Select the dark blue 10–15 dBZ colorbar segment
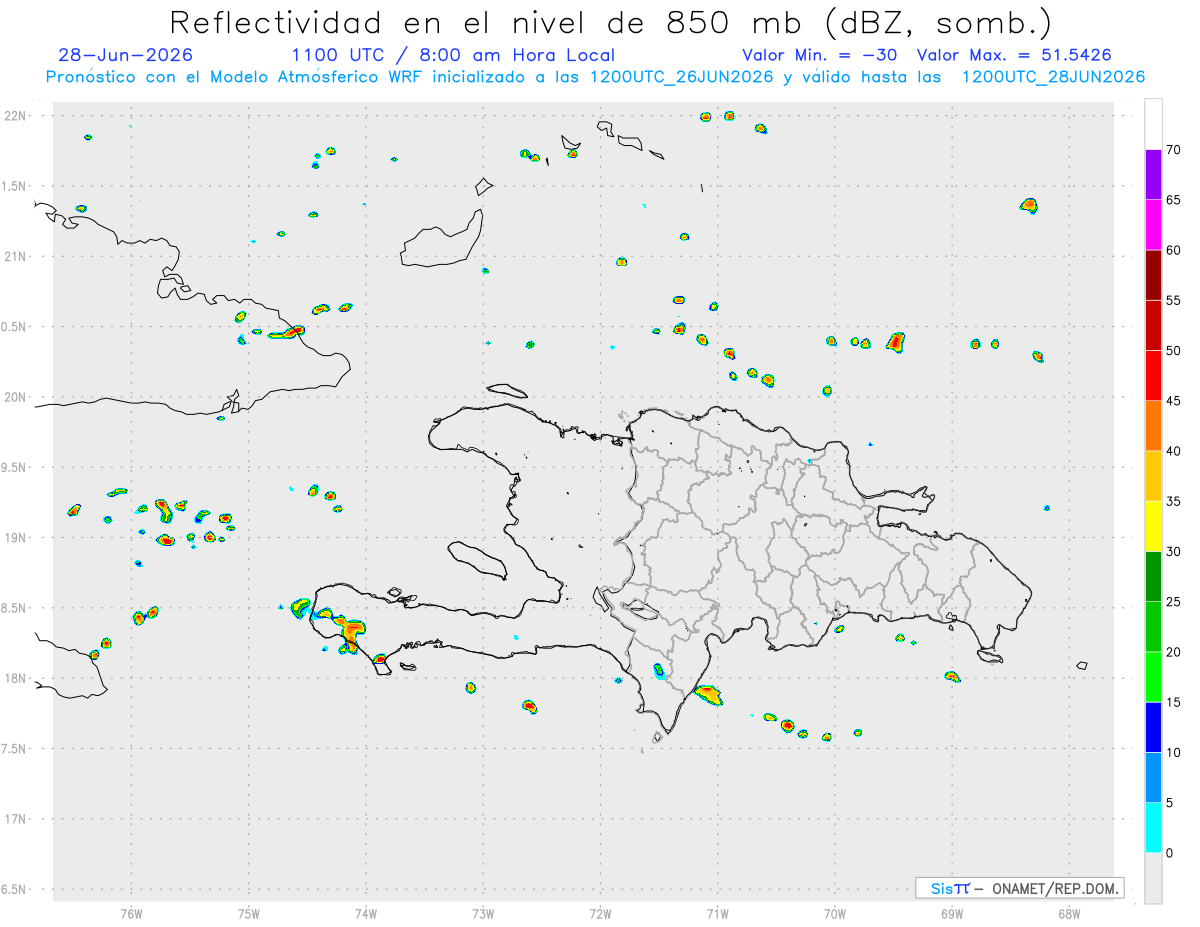 pyautogui.click(x=1153, y=727)
